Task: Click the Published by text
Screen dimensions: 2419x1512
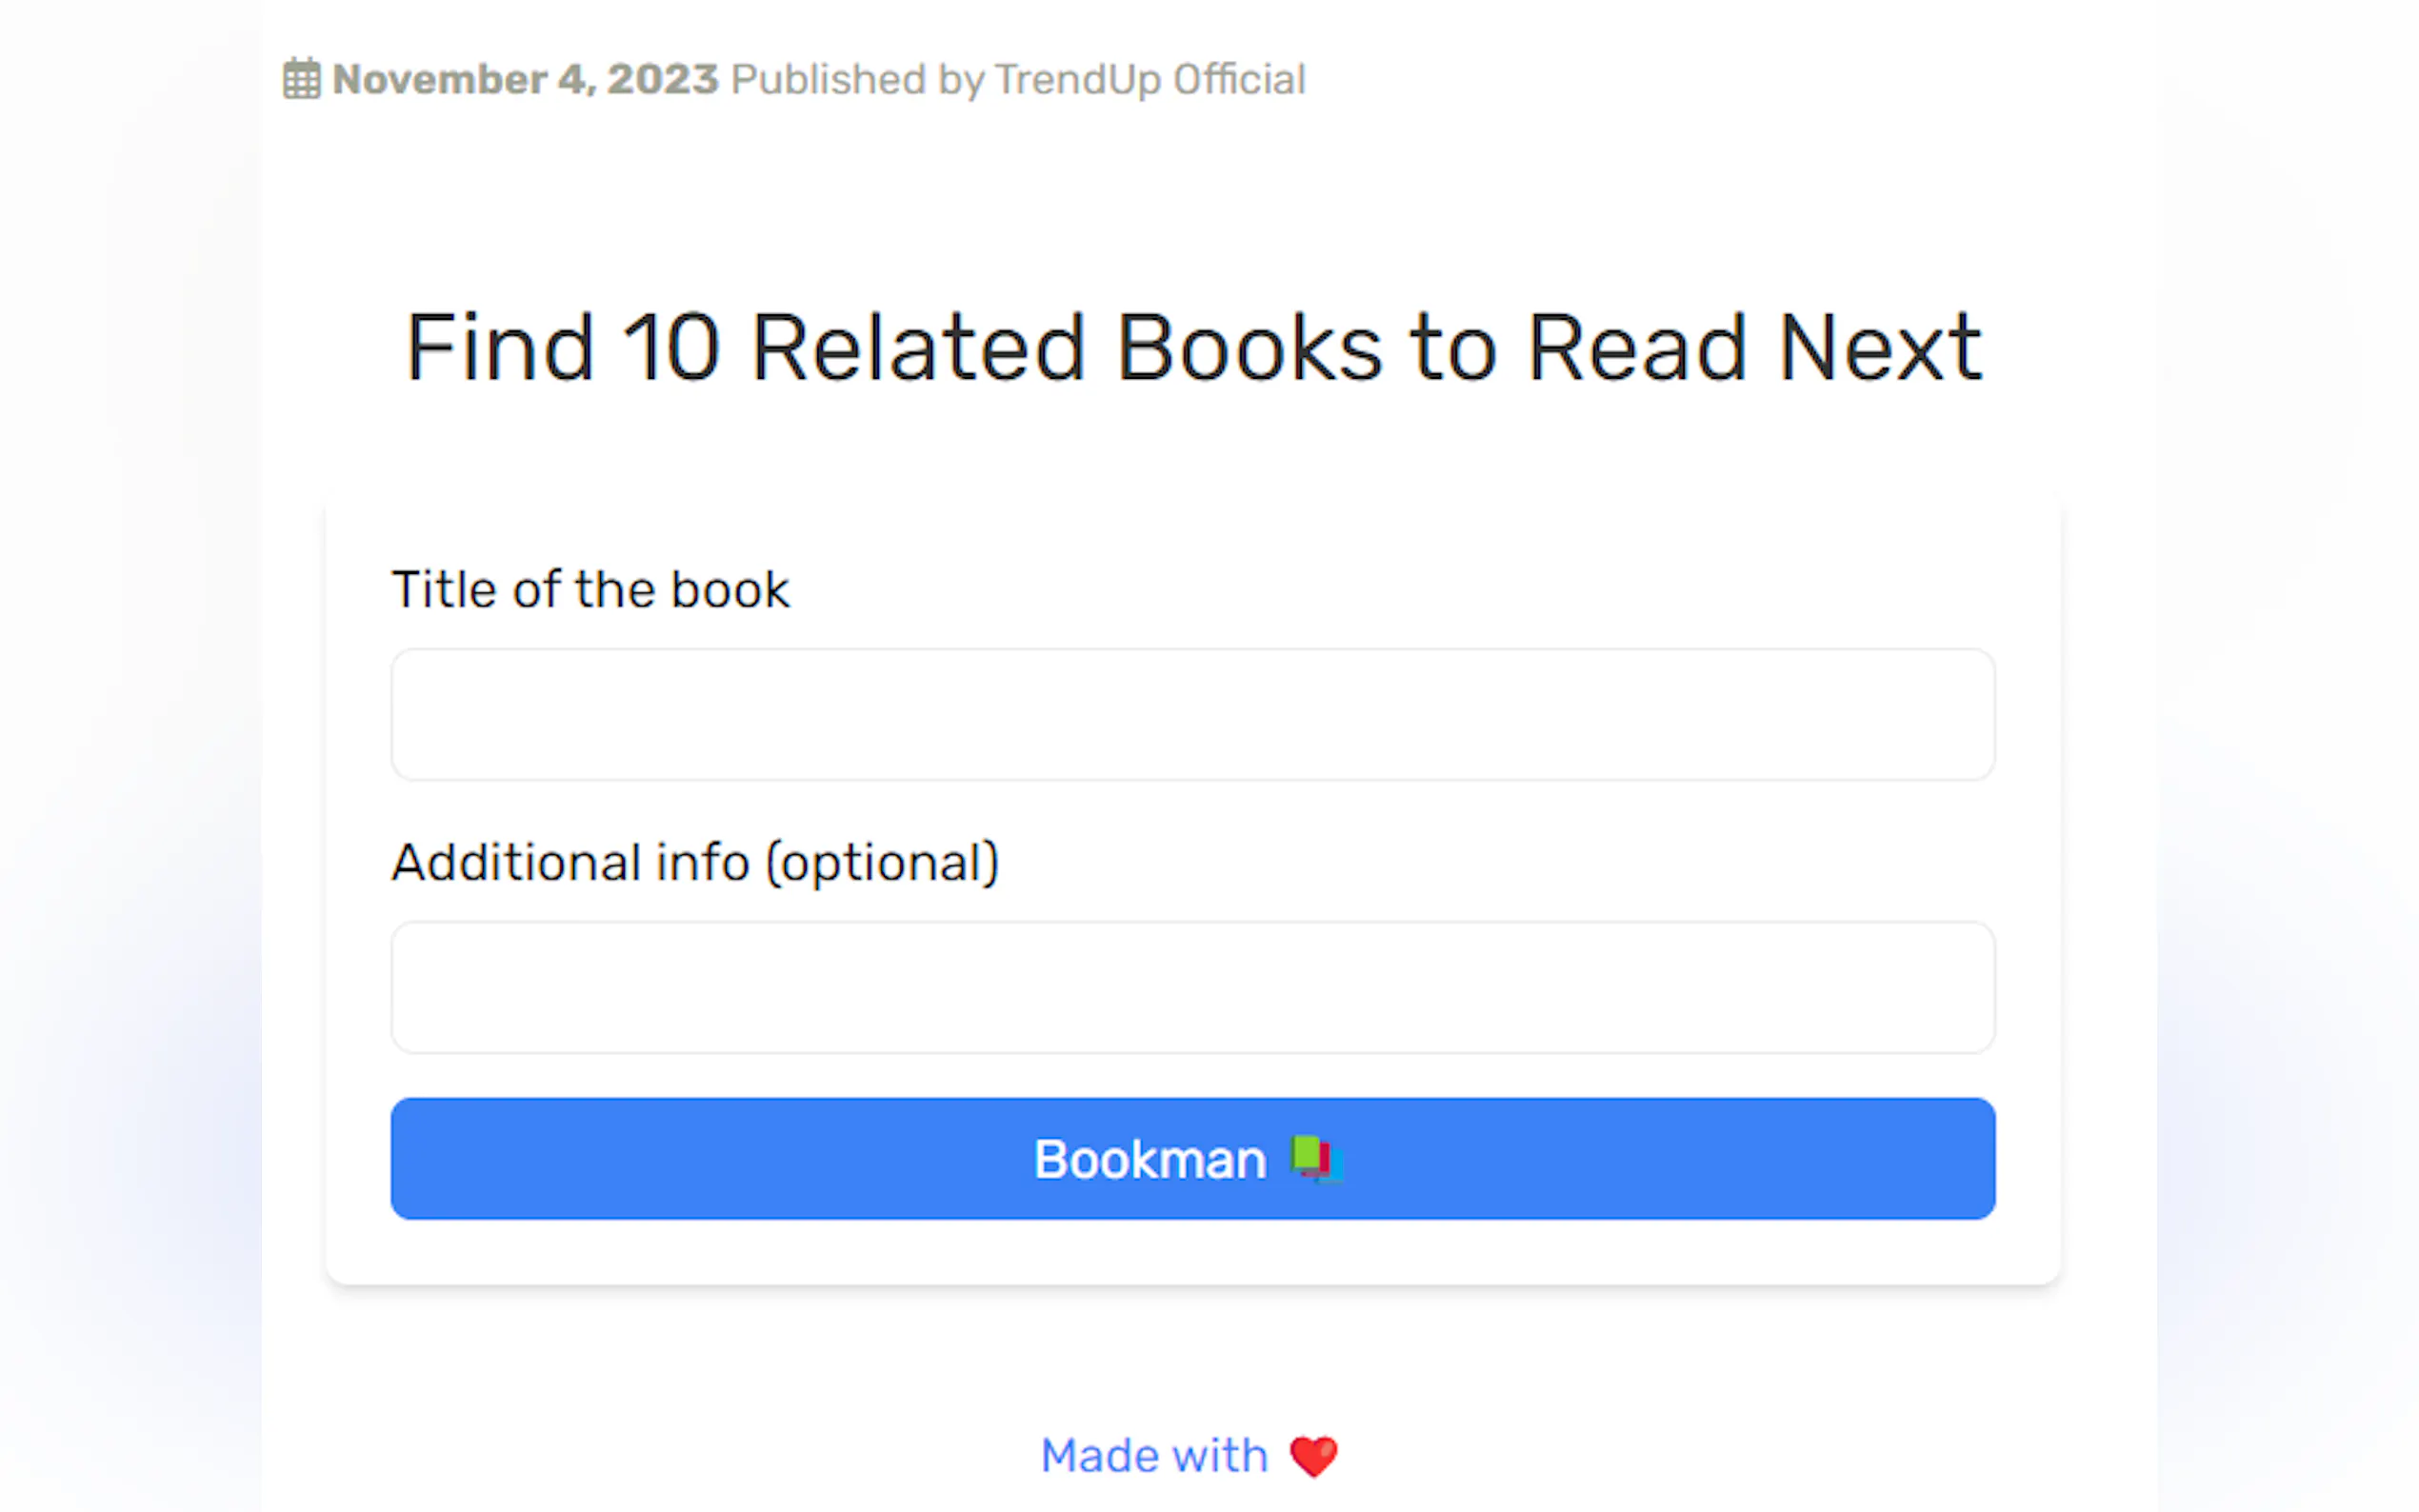Action: [x=858, y=79]
